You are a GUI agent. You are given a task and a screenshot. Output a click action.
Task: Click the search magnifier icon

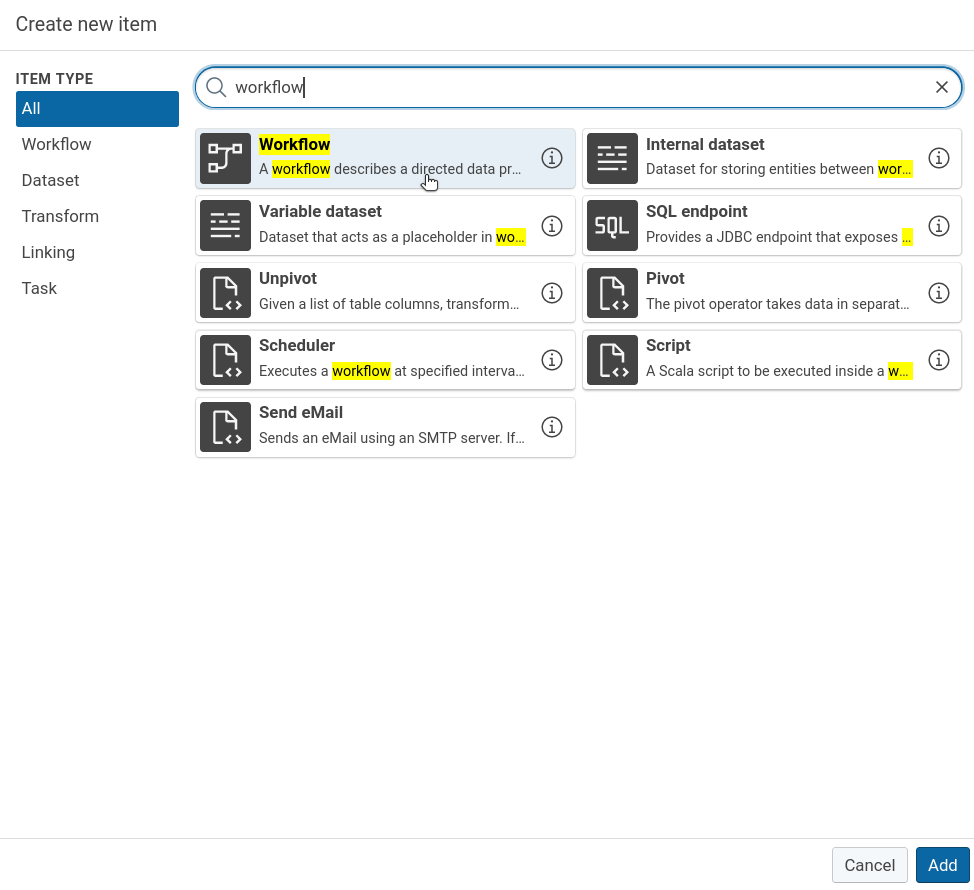click(216, 87)
